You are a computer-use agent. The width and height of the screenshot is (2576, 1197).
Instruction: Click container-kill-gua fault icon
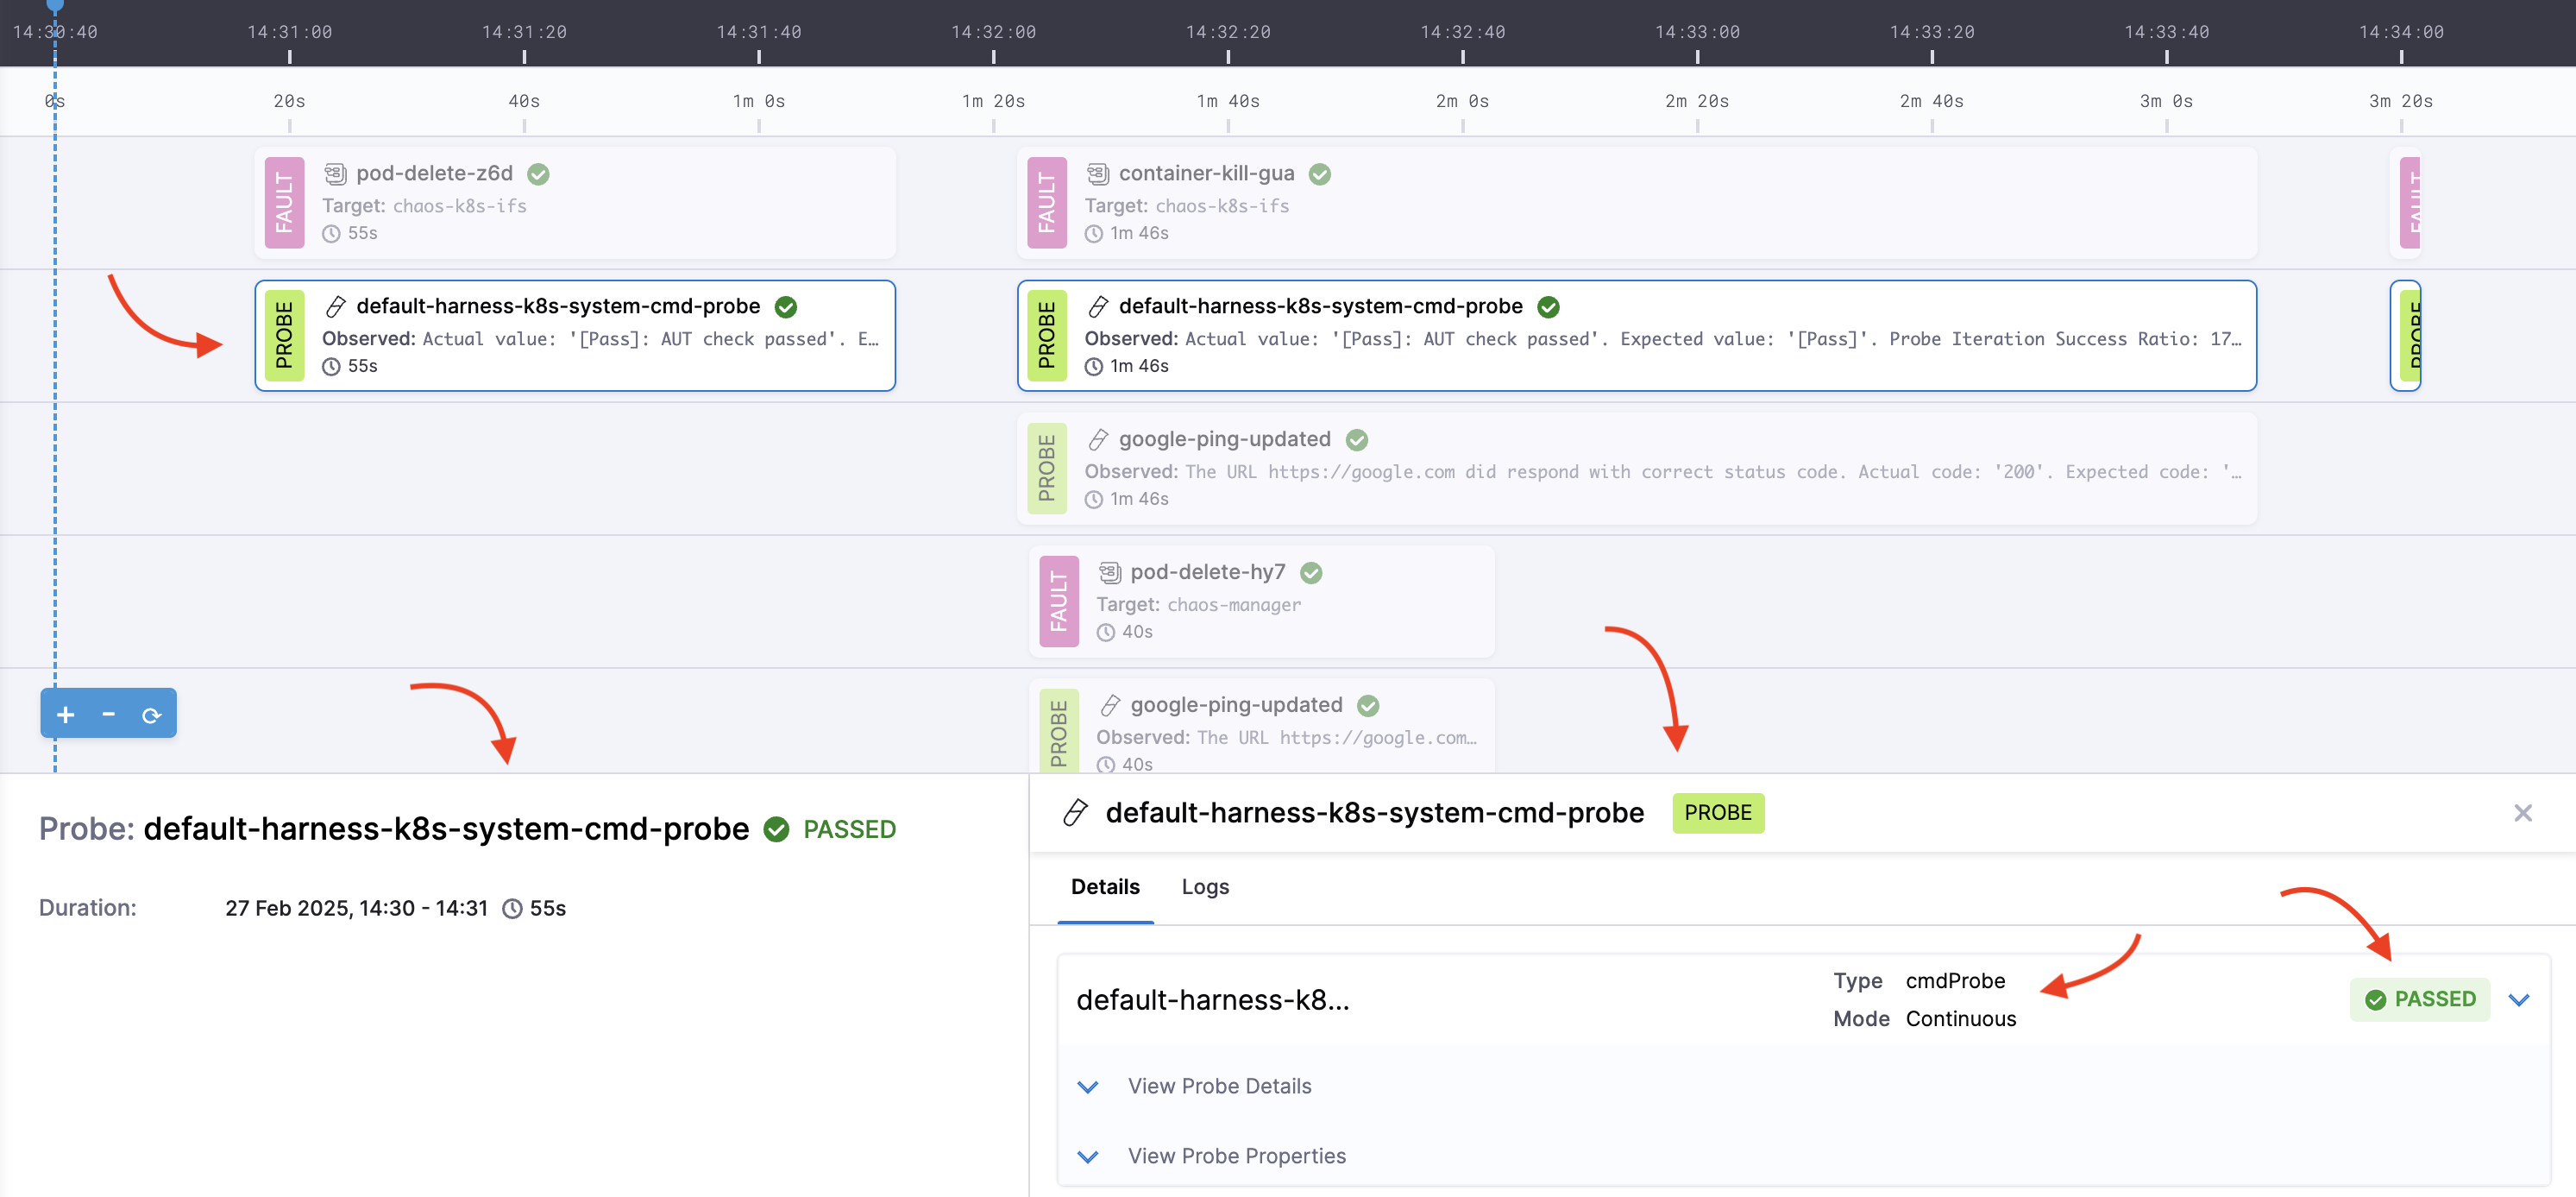1097,174
